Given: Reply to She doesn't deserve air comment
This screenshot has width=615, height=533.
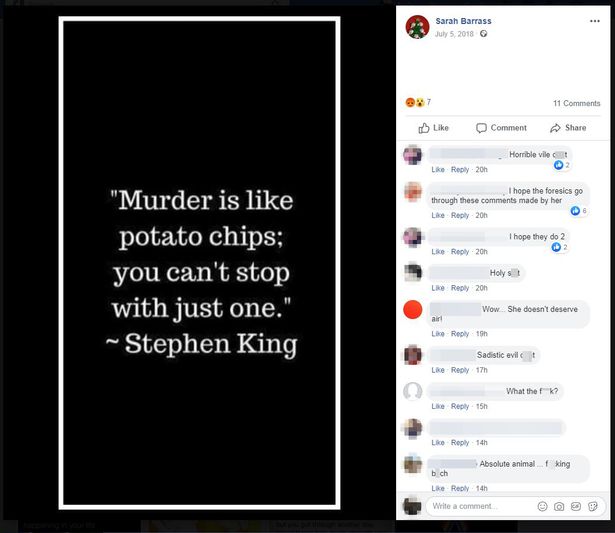Looking at the screenshot, I should [460, 334].
